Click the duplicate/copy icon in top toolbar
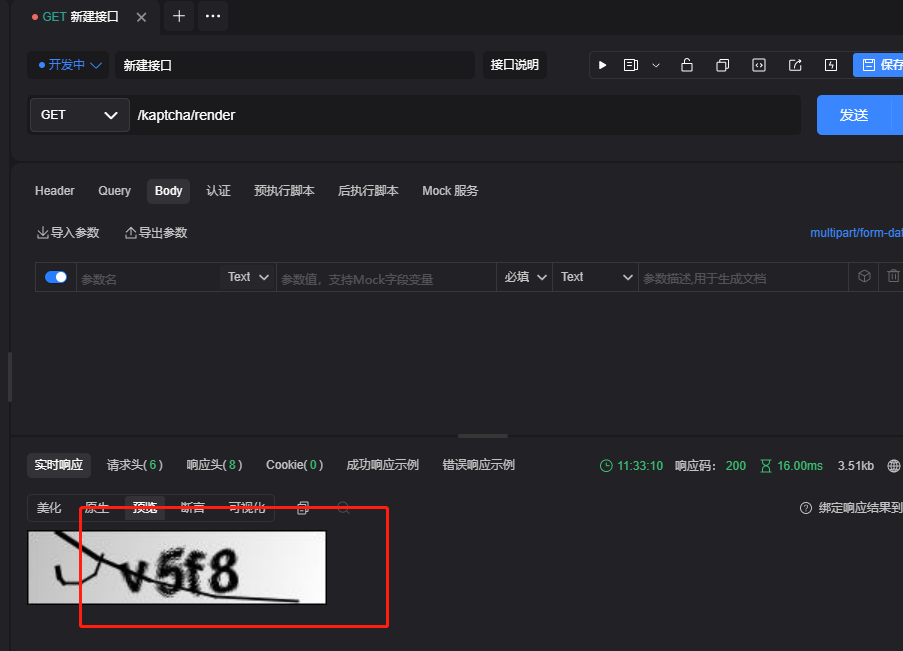903x651 pixels. tap(722, 64)
